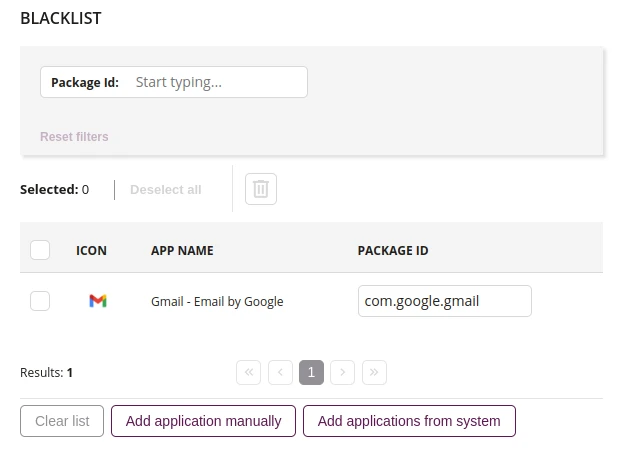This screenshot has height=469, width=618.
Task: Click the BLACKLIST heading
Action: [61, 18]
